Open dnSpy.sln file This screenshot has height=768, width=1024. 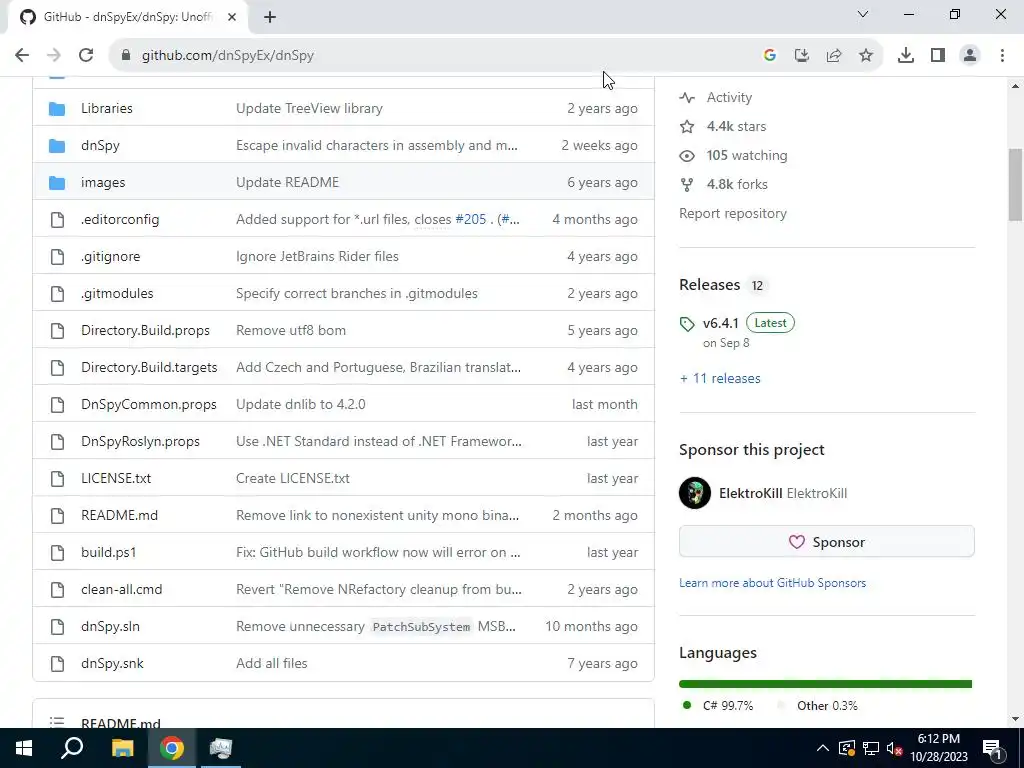click(x=110, y=626)
